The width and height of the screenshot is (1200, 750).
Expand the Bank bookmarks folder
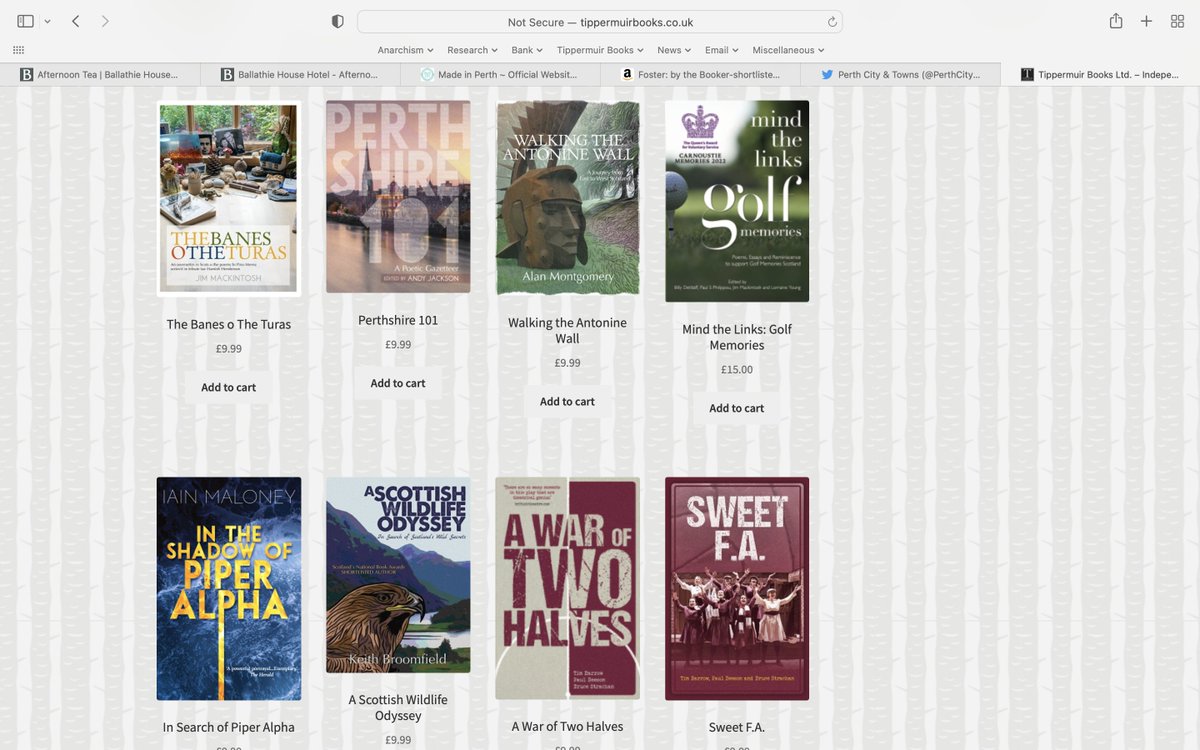pyautogui.click(x=527, y=50)
